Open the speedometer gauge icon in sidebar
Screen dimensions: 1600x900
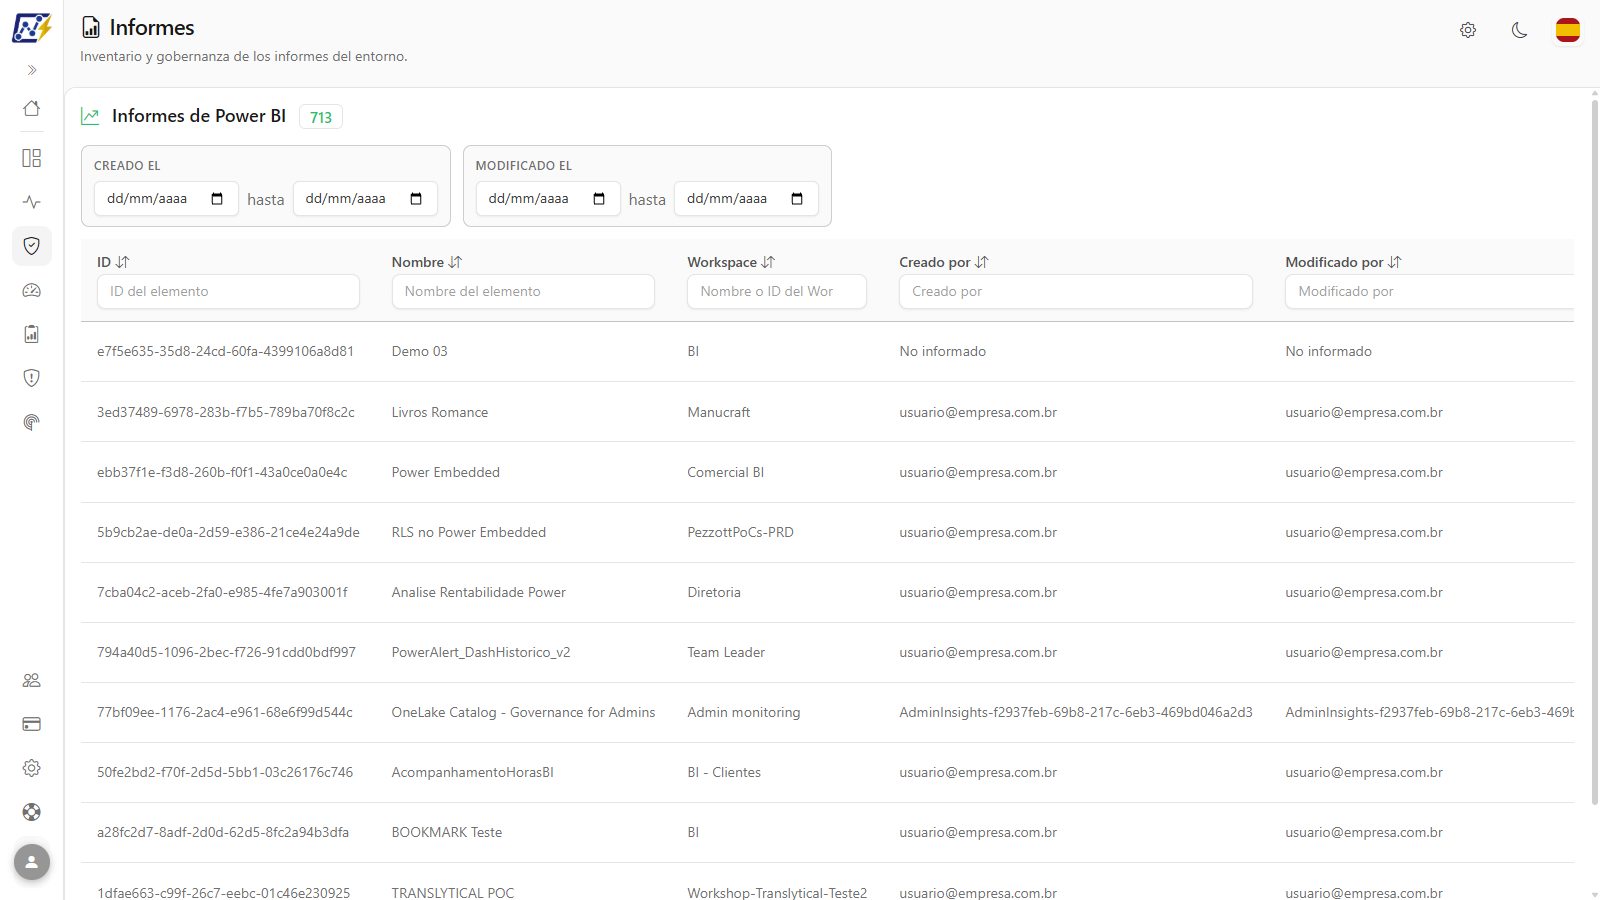click(32, 290)
